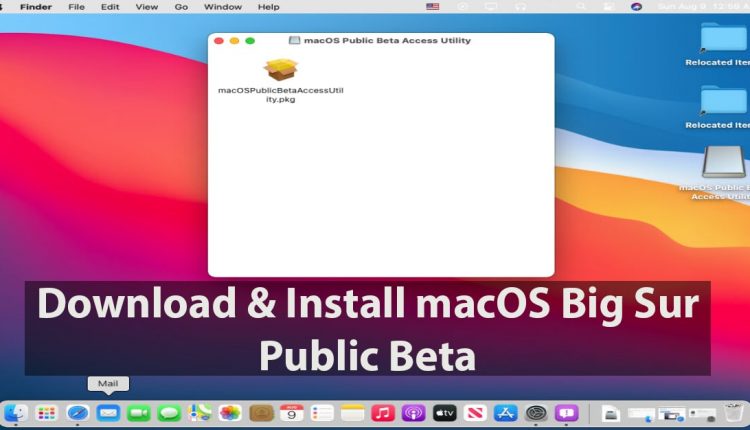Launch FaceTime from the Dock
The height and width of the screenshot is (430, 750).
click(139, 413)
